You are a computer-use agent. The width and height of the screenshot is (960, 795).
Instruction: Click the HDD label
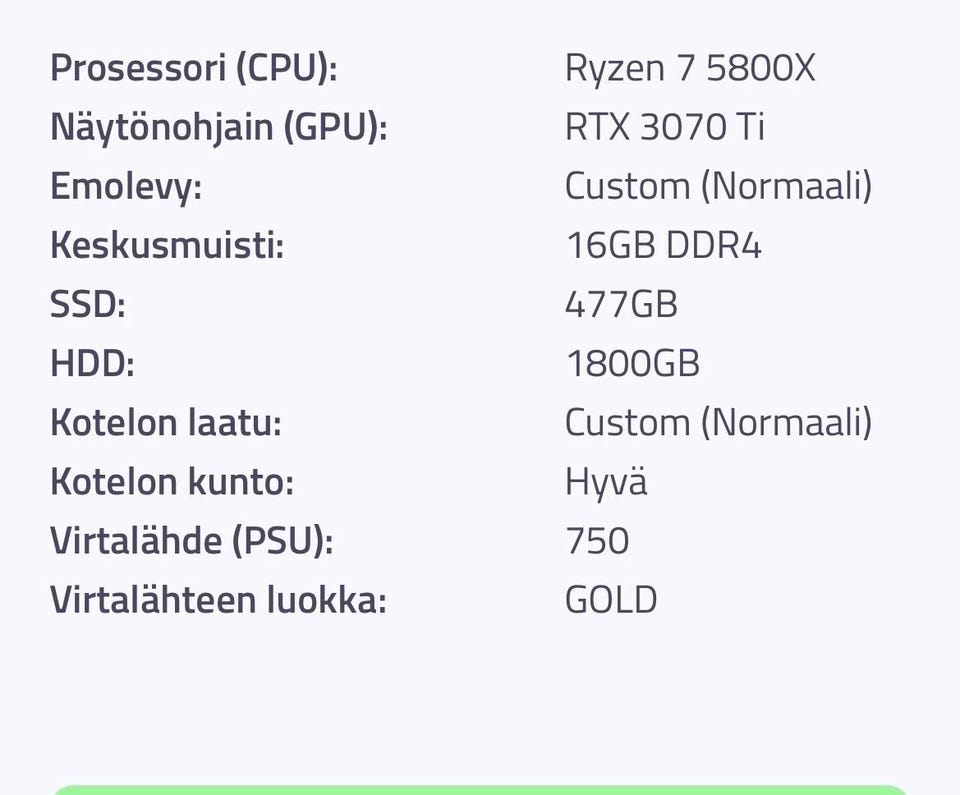pyautogui.click(x=92, y=364)
